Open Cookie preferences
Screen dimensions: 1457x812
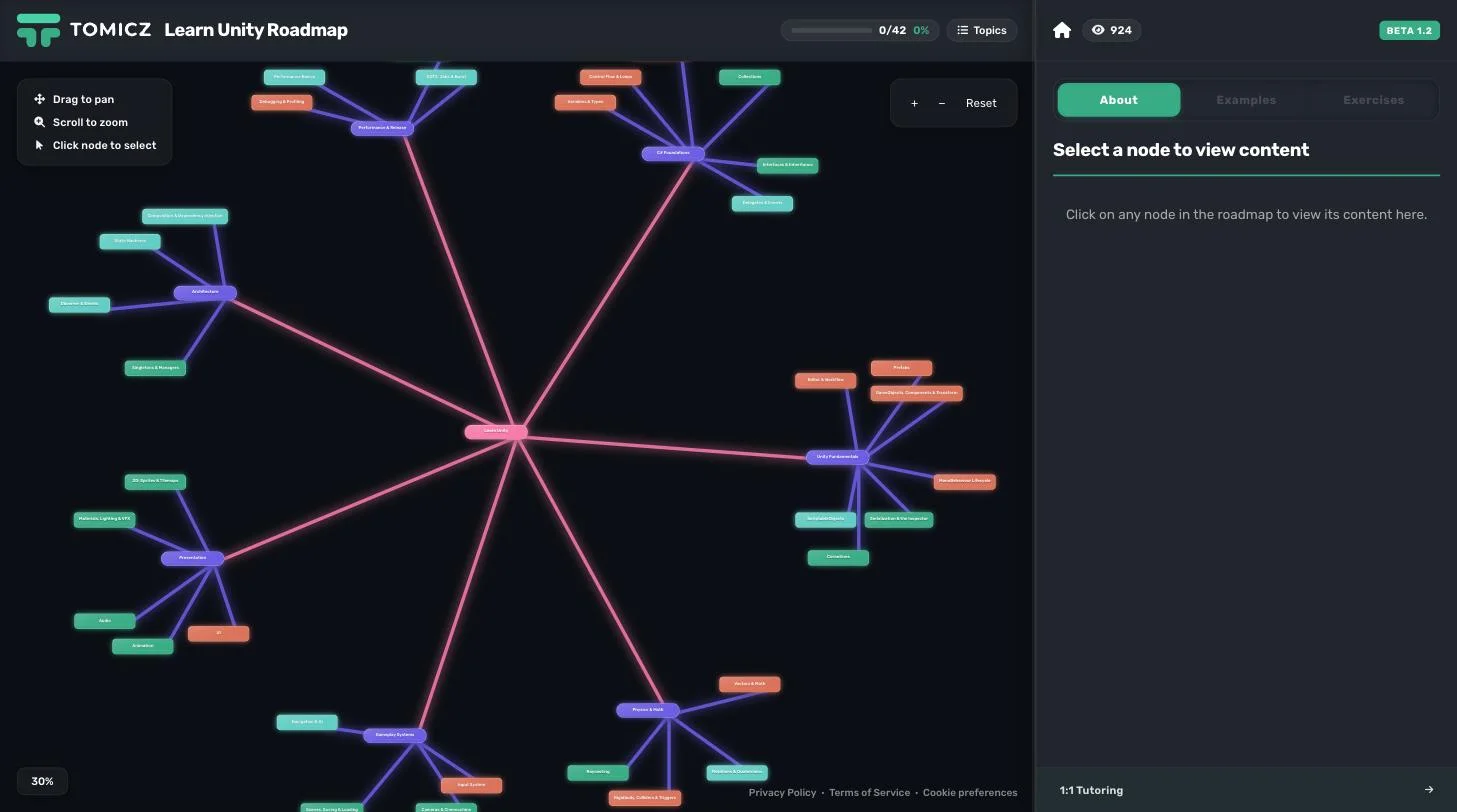coord(970,793)
